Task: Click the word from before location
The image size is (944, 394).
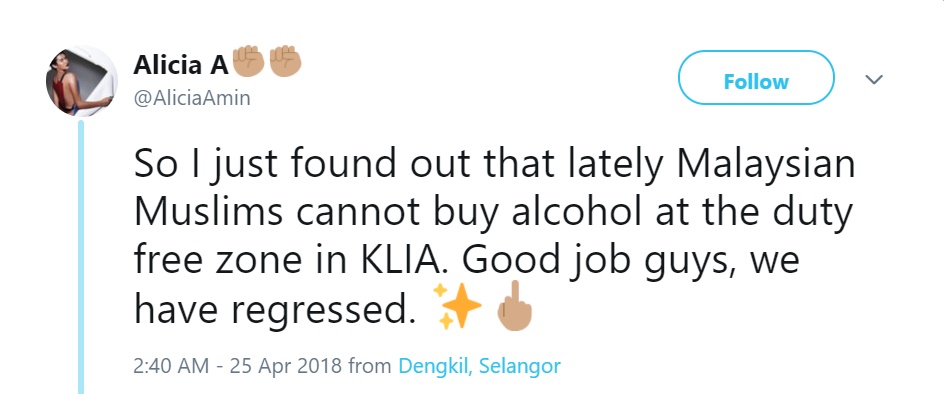Action: tap(370, 366)
